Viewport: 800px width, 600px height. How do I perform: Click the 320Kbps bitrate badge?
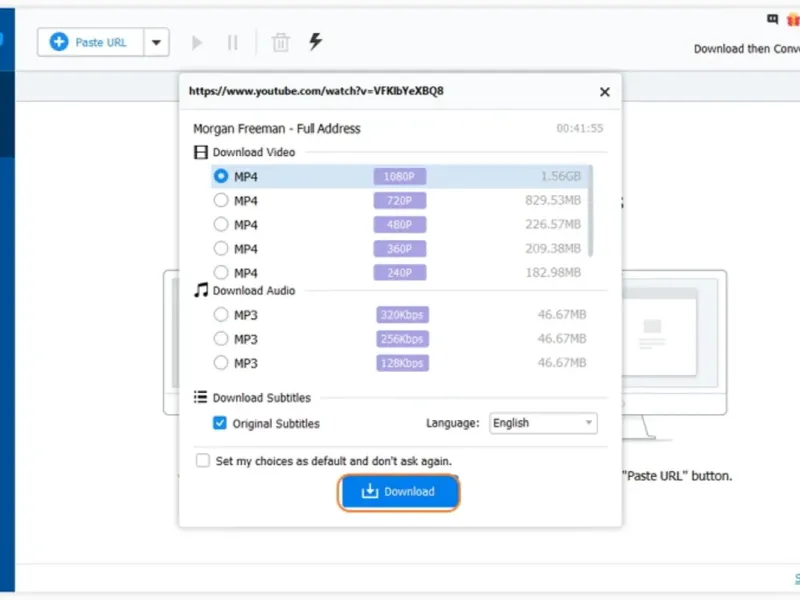click(403, 315)
